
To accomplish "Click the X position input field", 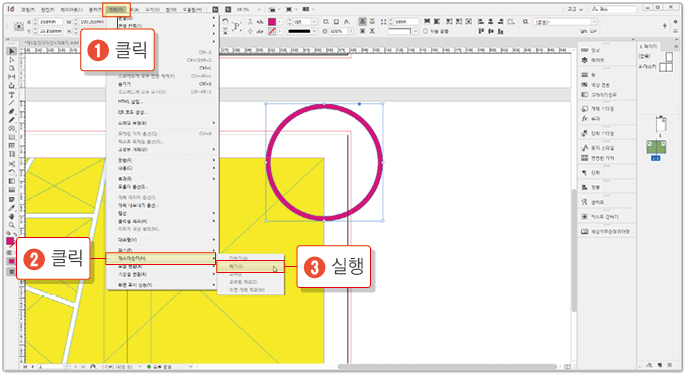I will [51, 22].
